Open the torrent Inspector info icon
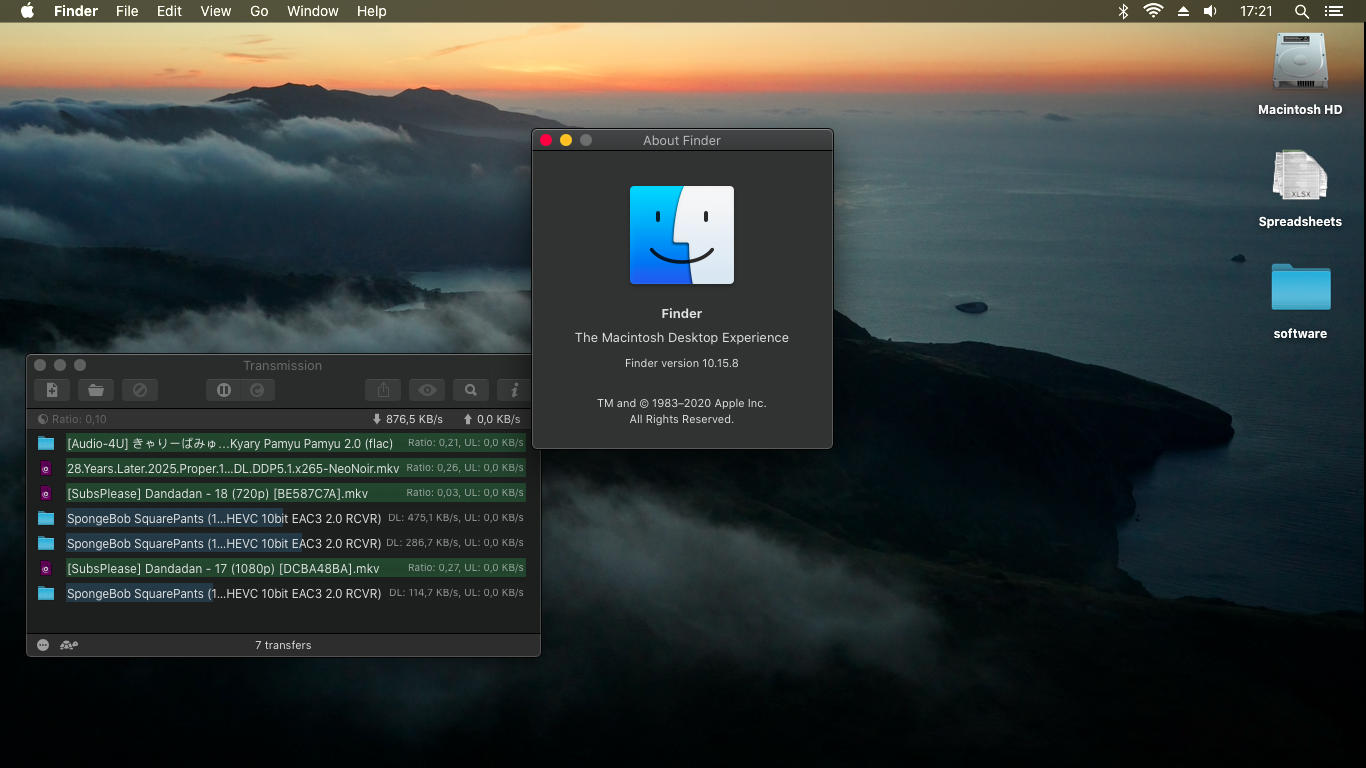This screenshot has width=1366, height=768. point(515,390)
